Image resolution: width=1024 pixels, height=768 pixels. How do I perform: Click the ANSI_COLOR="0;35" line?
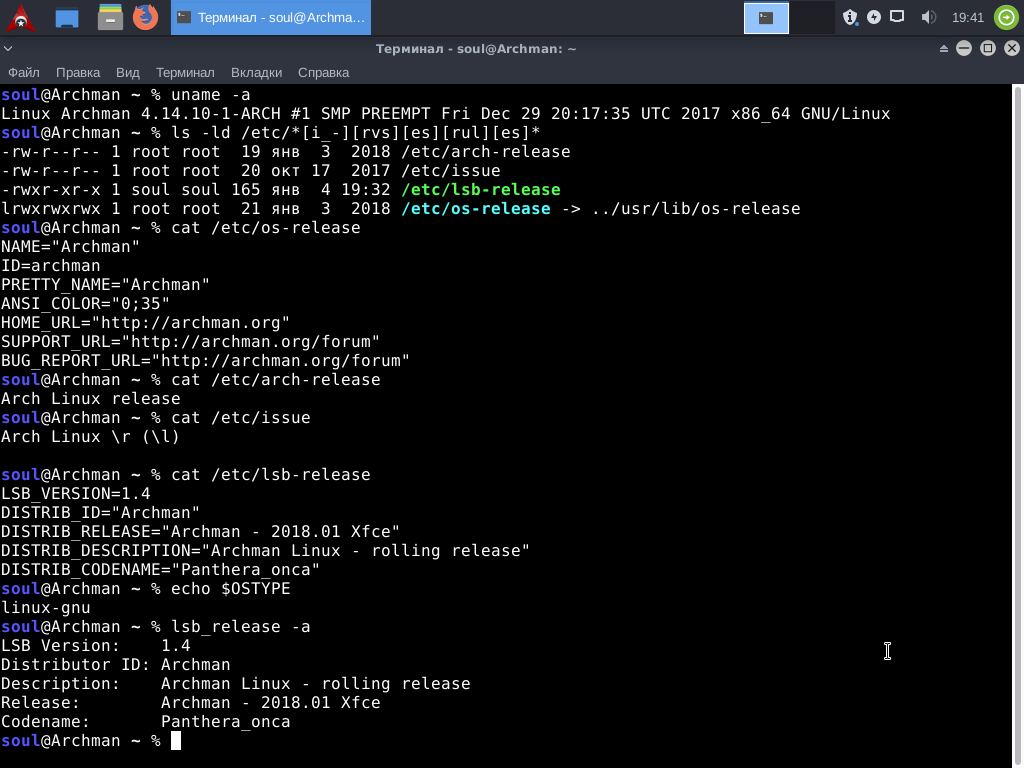coord(85,304)
